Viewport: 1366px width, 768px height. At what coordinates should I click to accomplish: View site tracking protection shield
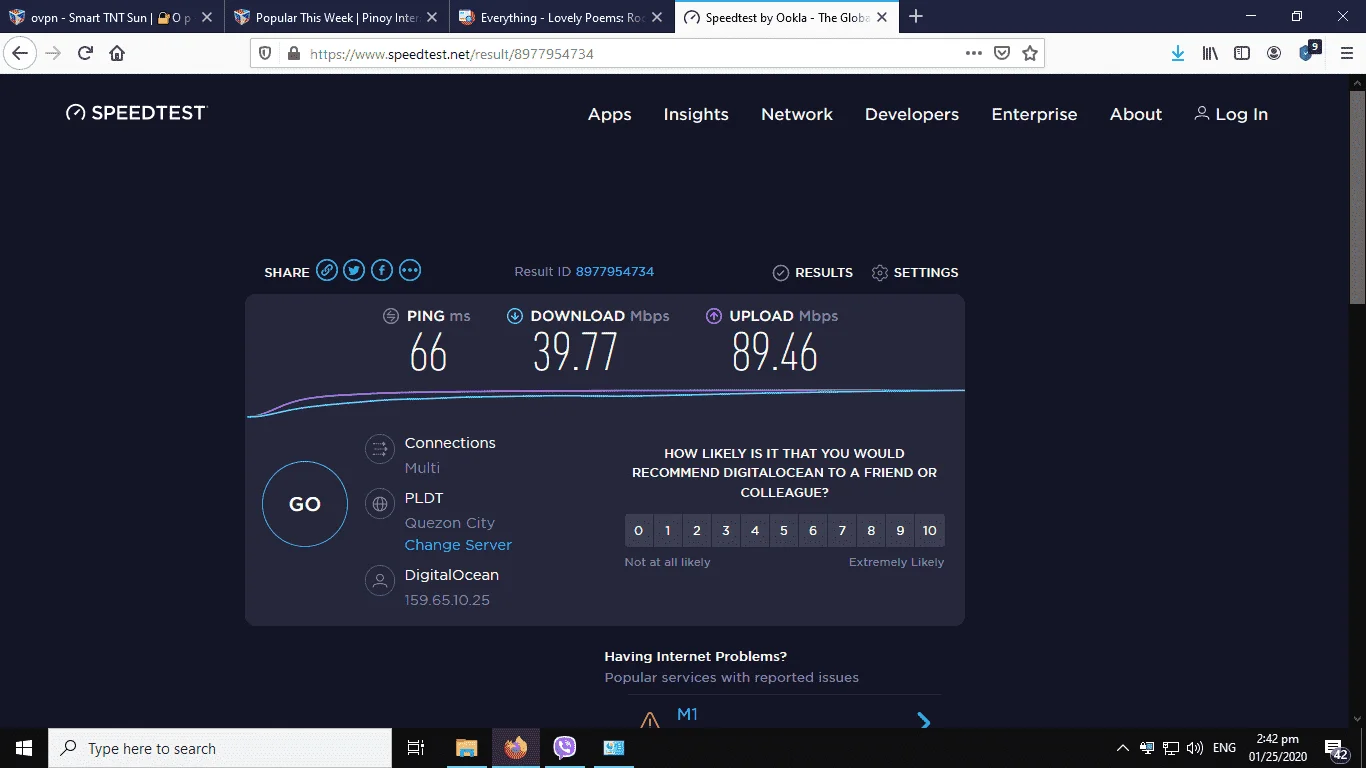[265, 54]
